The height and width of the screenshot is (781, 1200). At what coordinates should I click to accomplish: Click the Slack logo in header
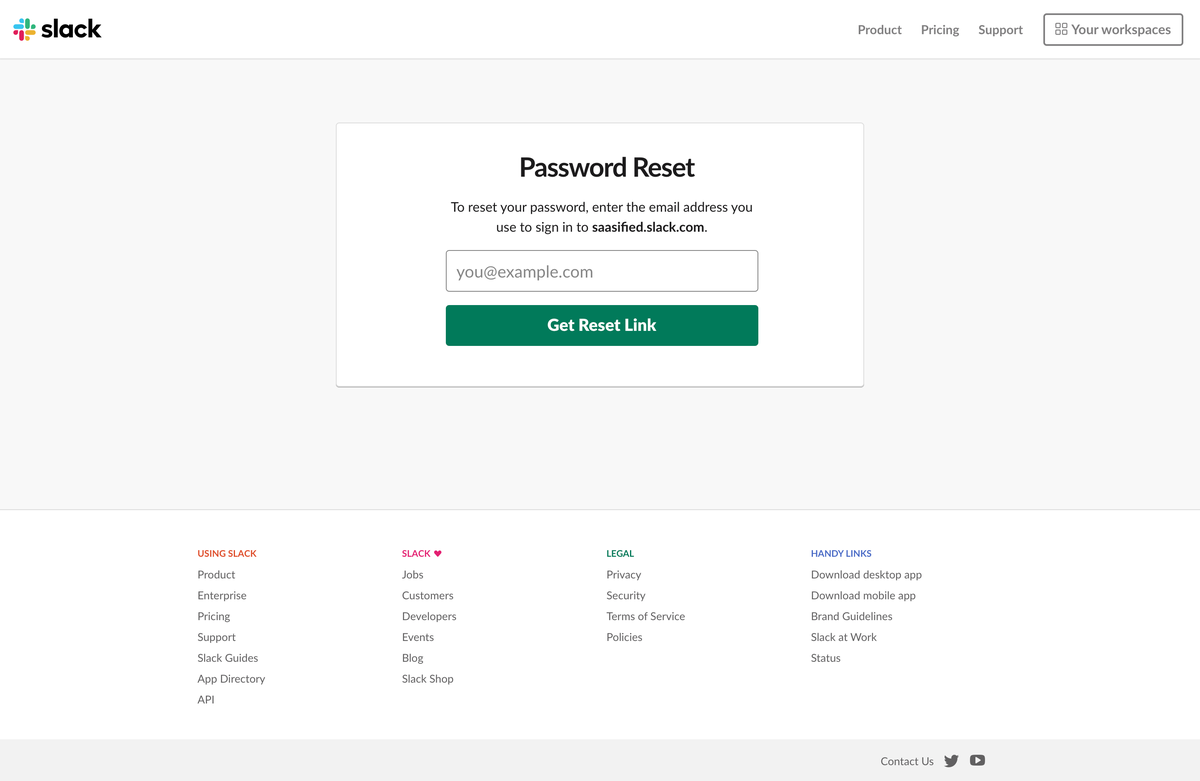tap(57, 29)
